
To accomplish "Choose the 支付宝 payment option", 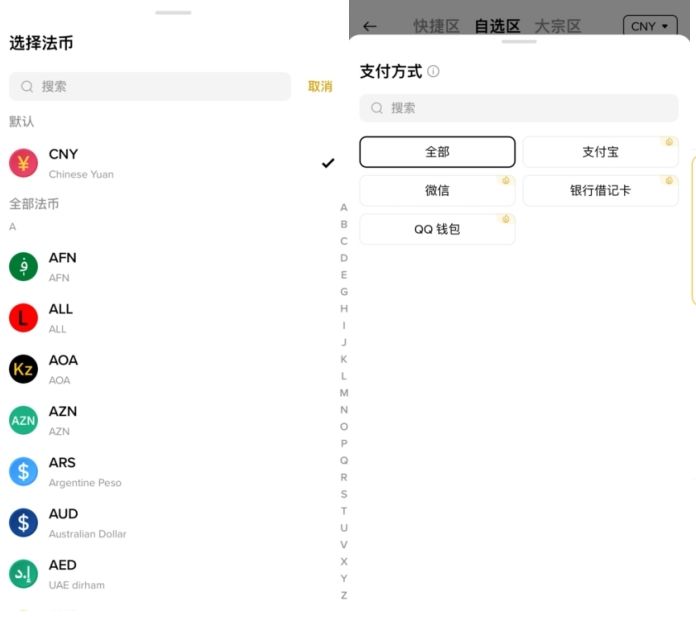I will (x=600, y=152).
